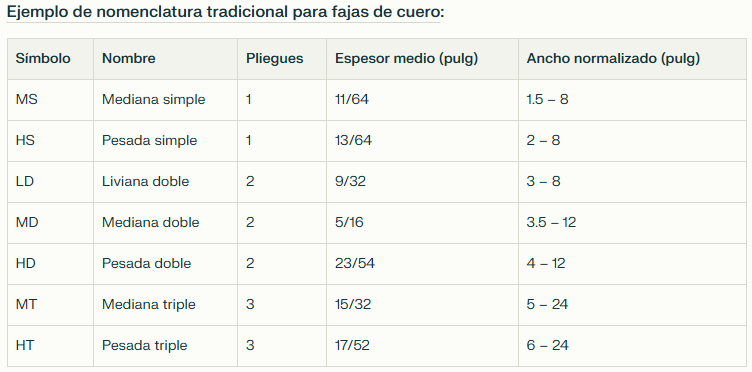Select the 5 – 24 width cell

point(632,305)
